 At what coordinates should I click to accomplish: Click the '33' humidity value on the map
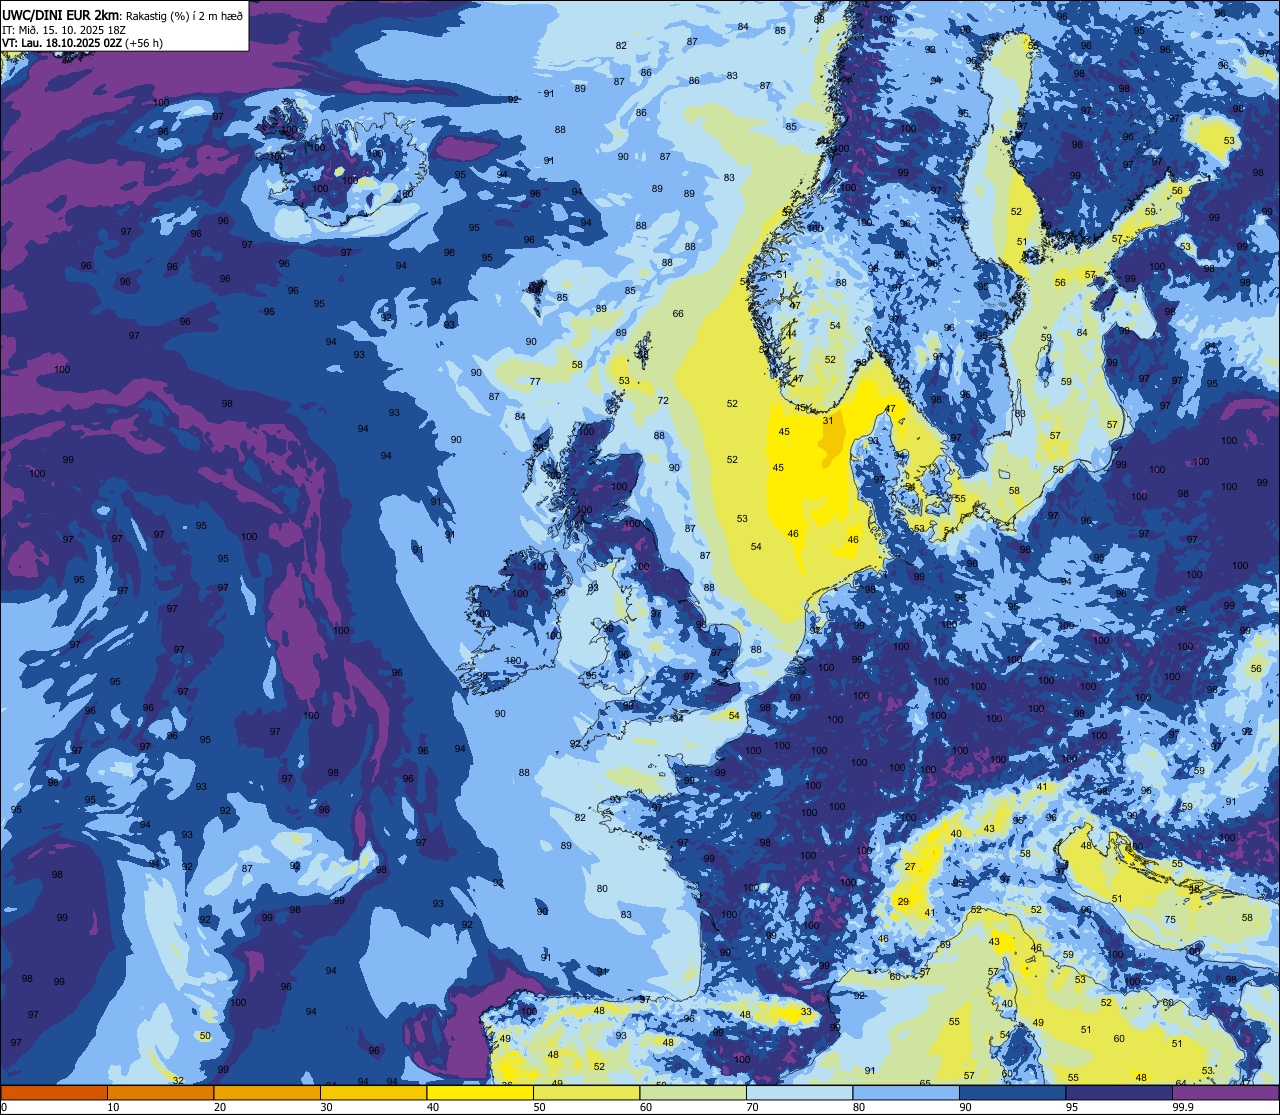coord(806,1012)
